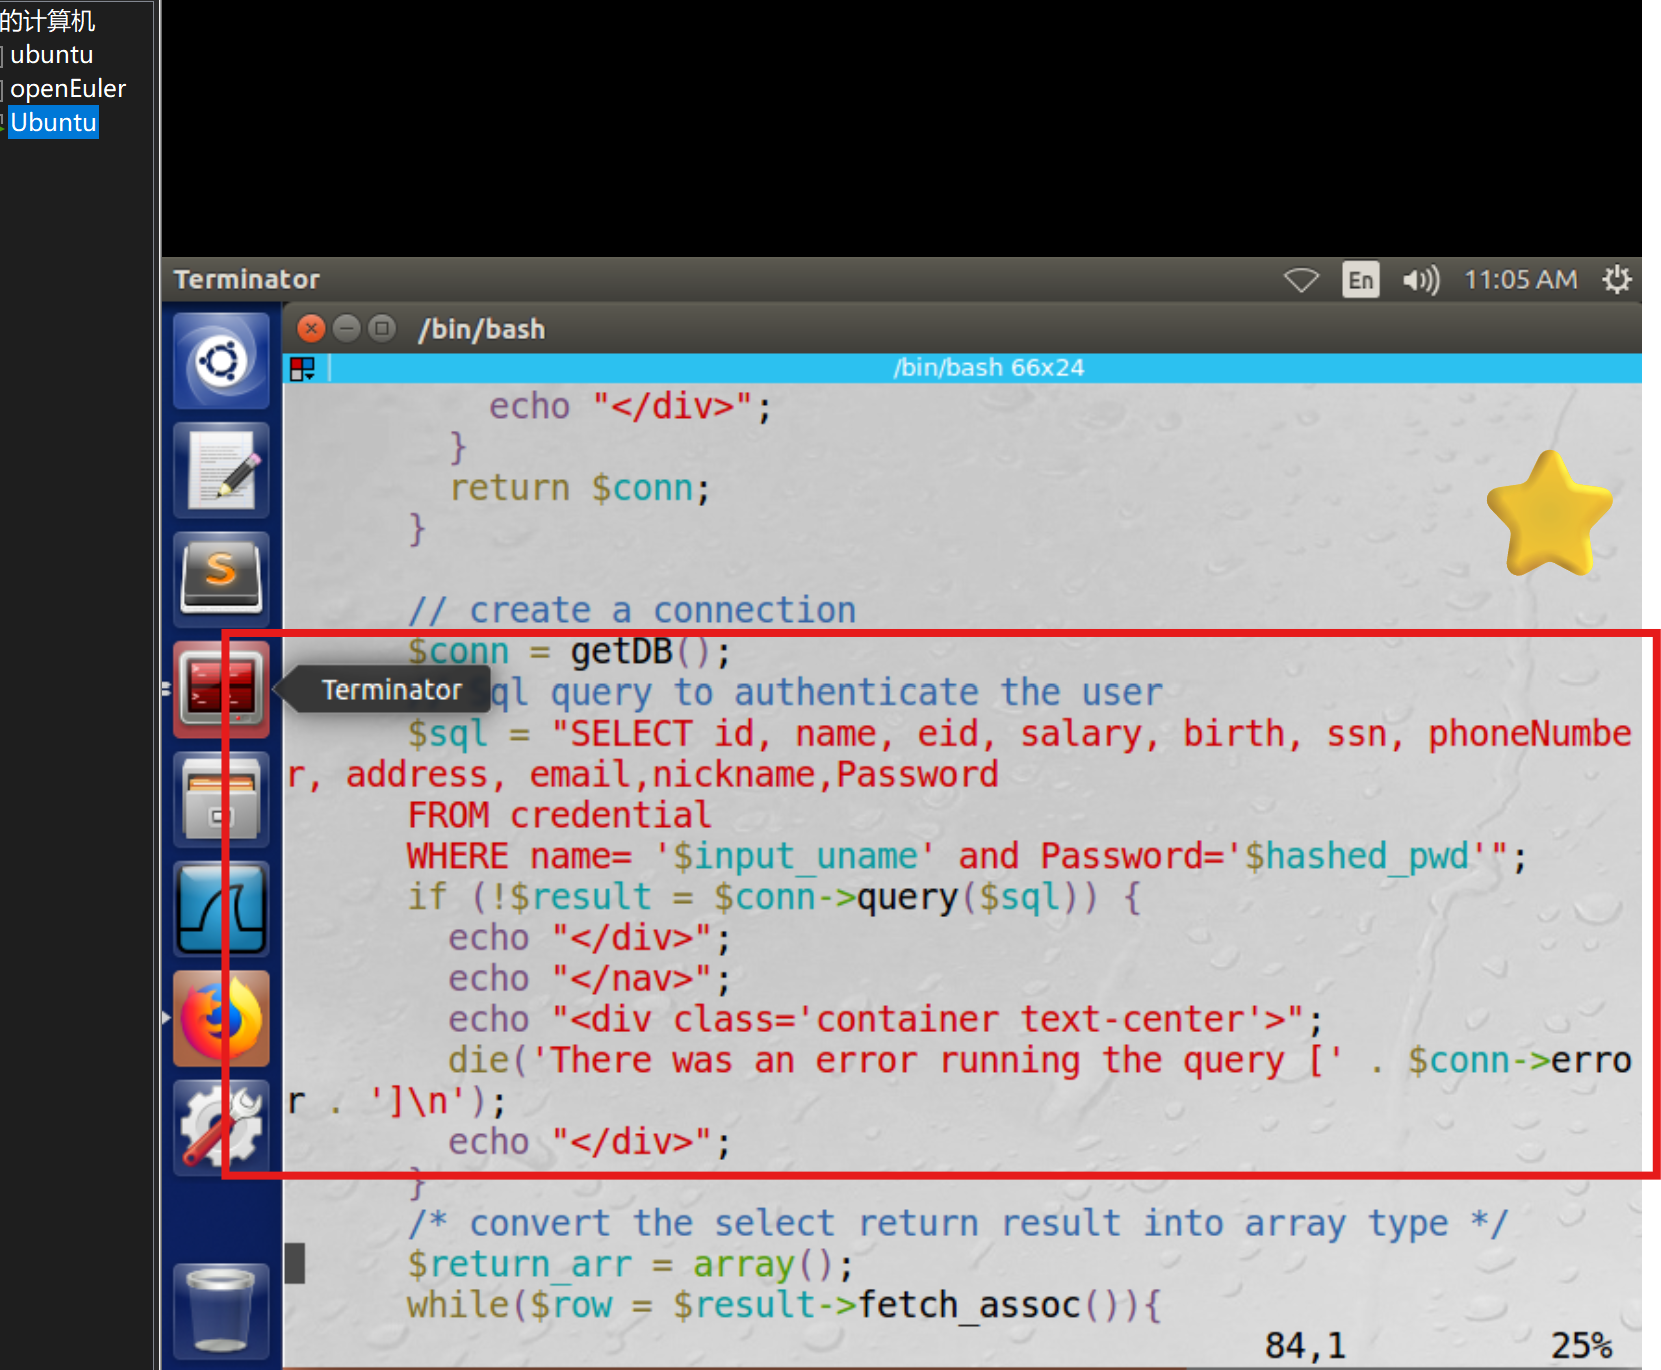Click the /bin/bash 66x24 terminal titlebar

click(987, 368)
